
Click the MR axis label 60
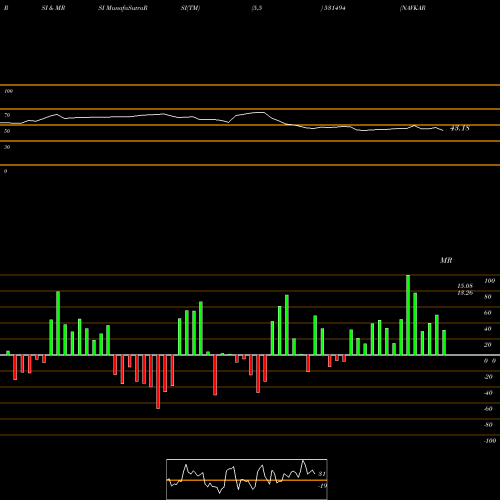click(488, 313)
